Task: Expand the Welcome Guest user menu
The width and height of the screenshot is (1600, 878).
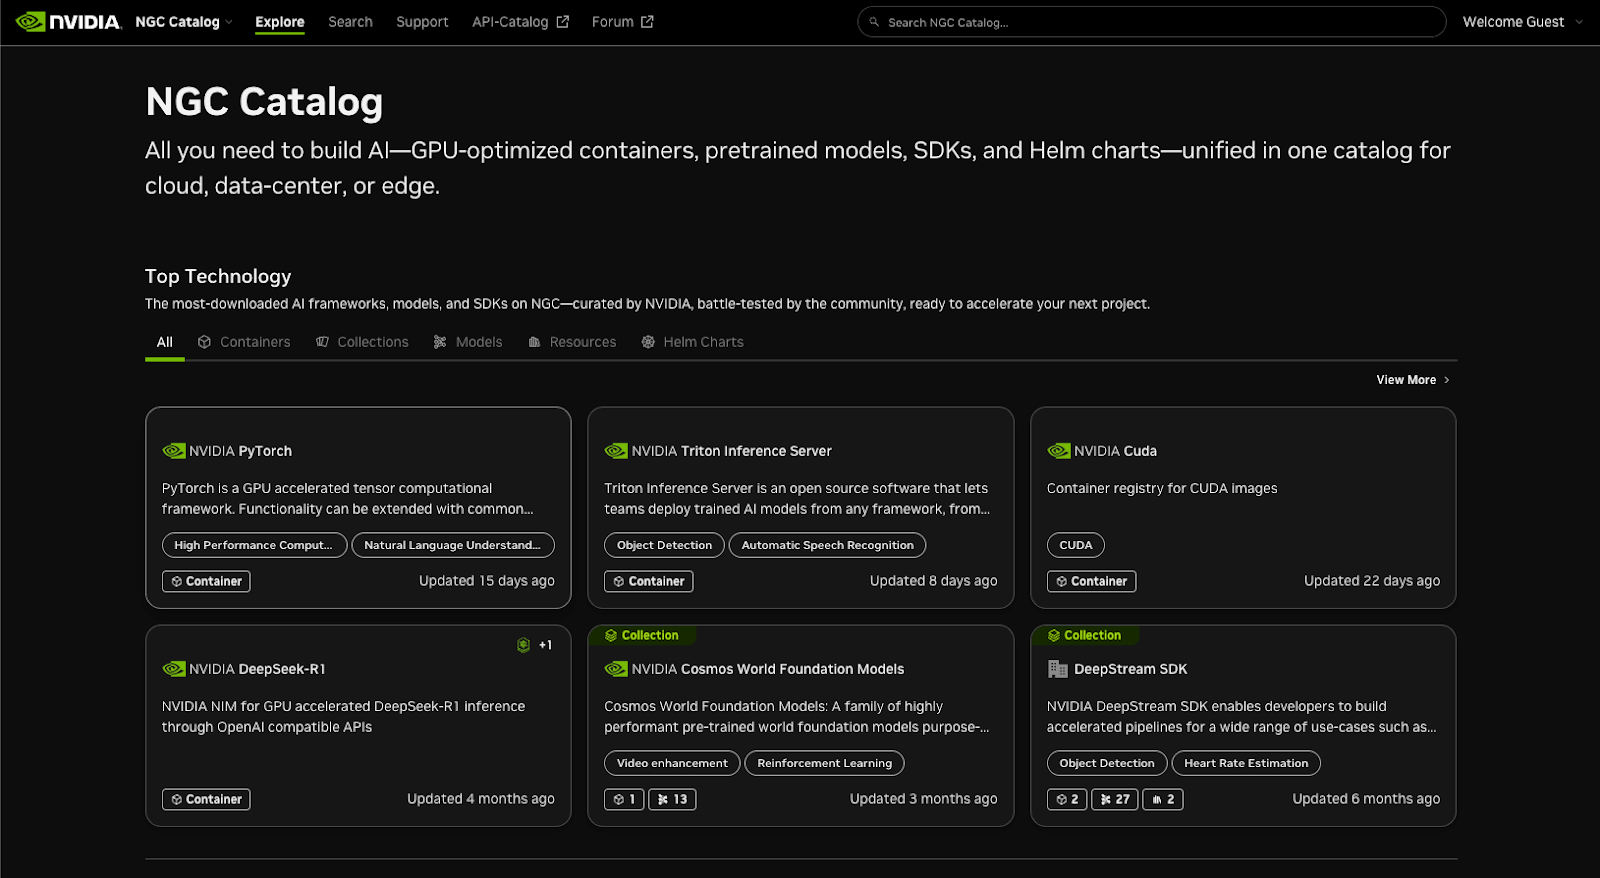Action: [1522, 22]
